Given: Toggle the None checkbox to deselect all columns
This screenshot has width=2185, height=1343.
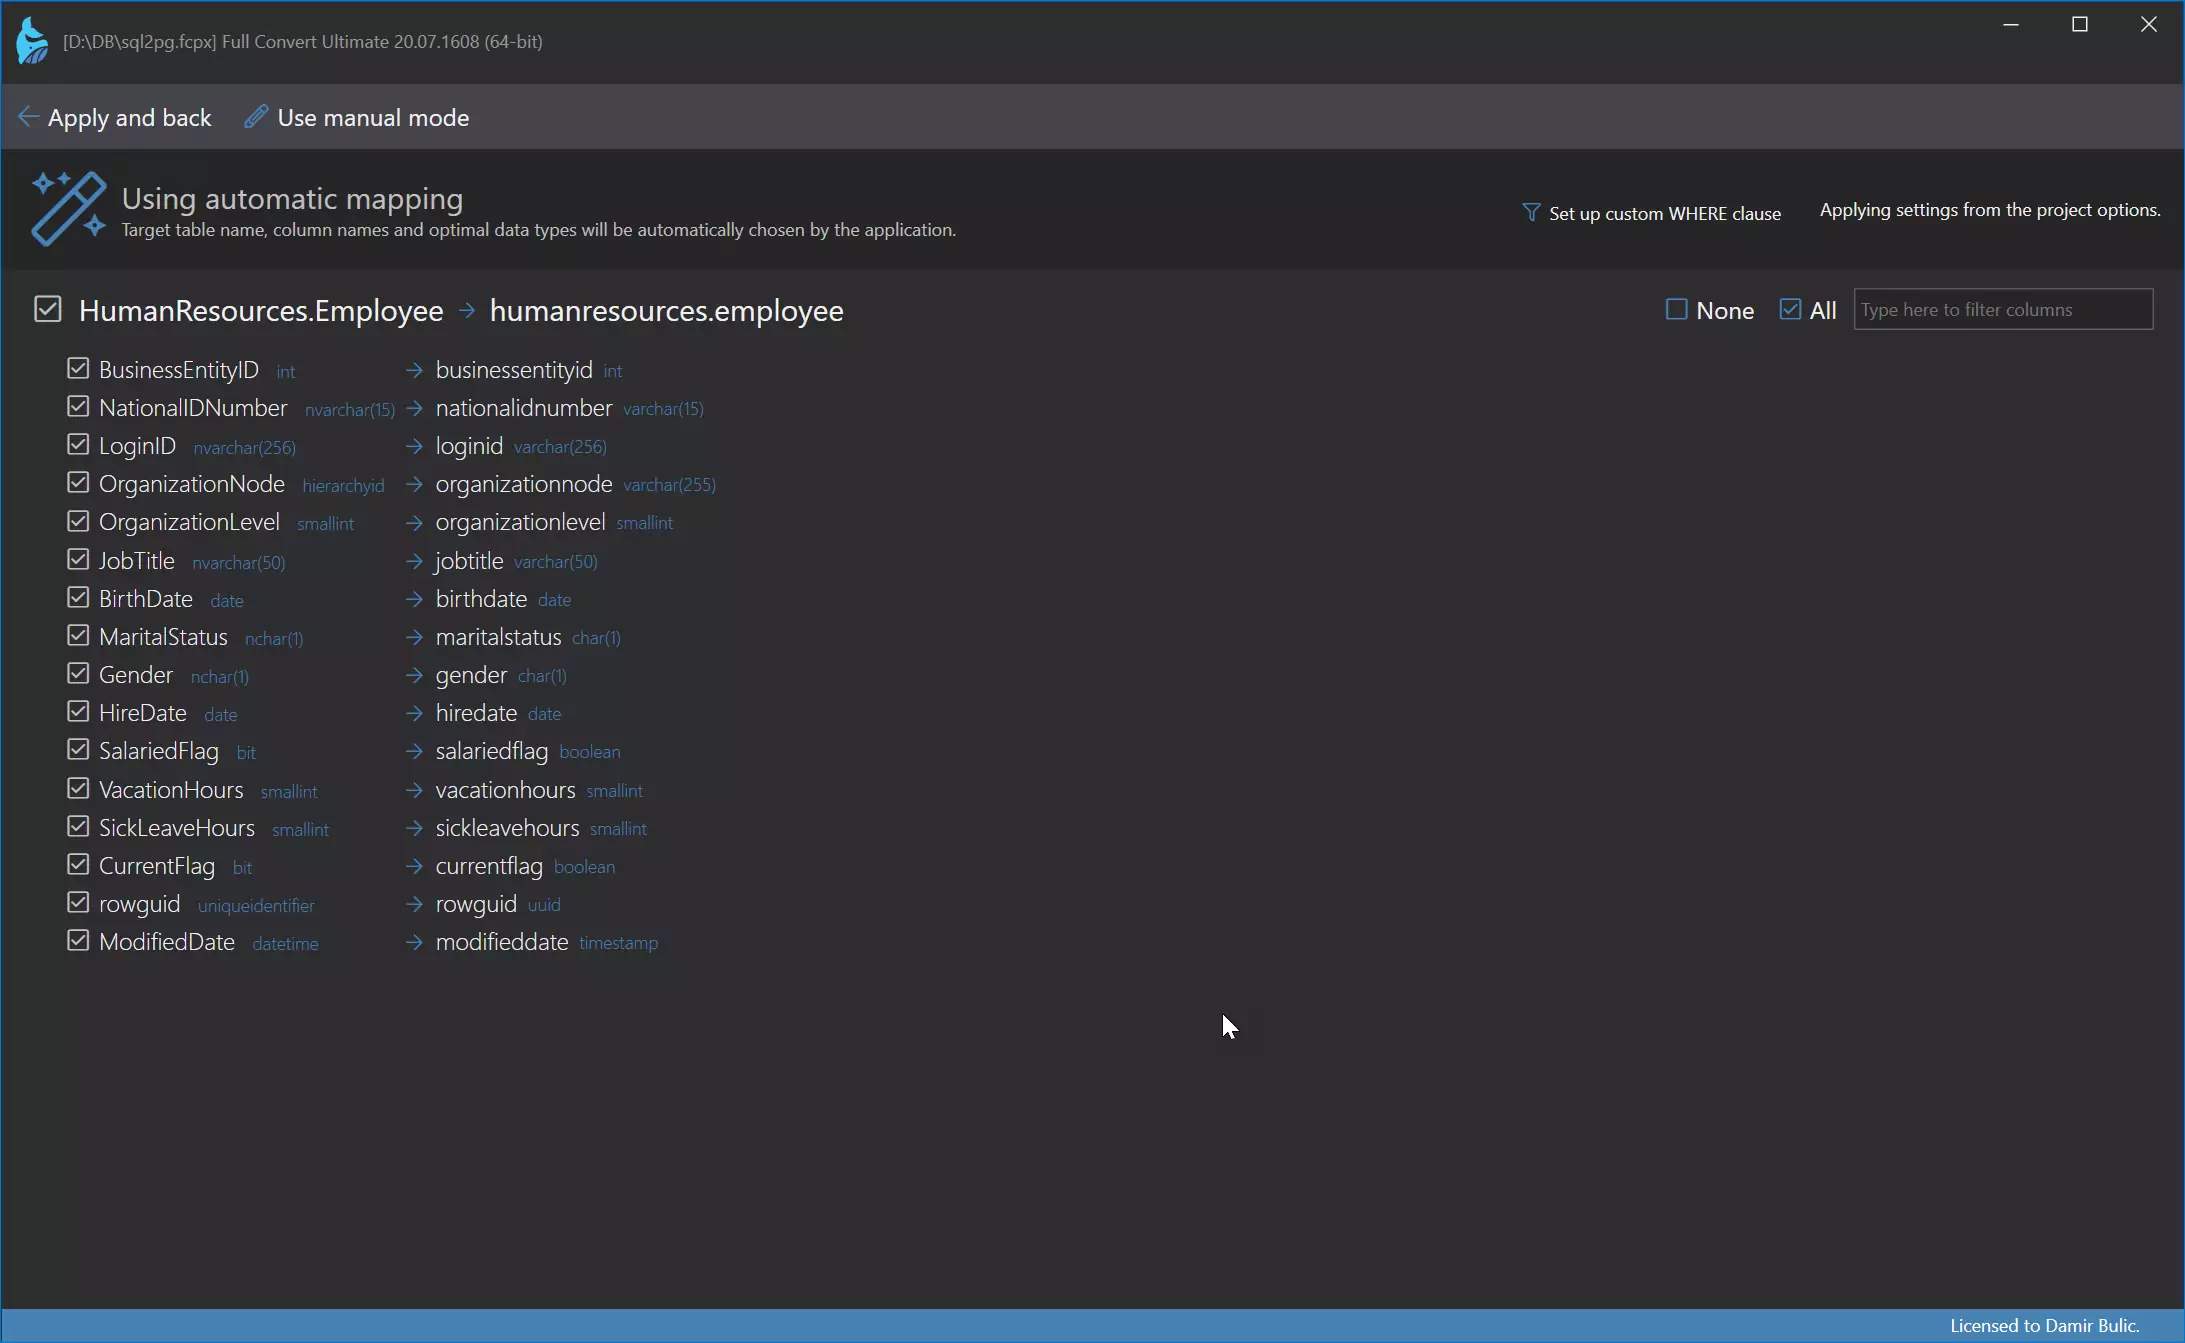Looking at the screenshot, I should (x=1676, y=309).
